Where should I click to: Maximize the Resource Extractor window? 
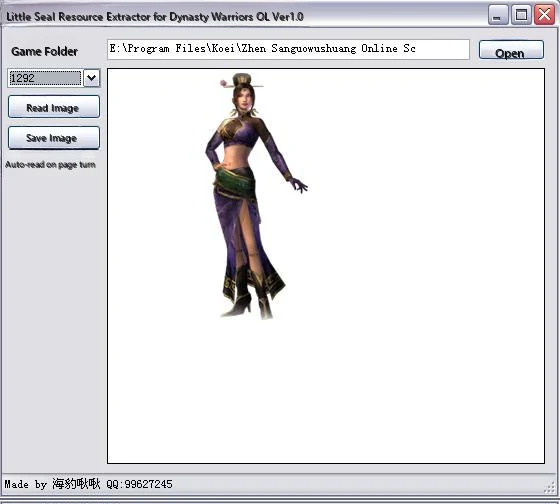click(521, 15)
